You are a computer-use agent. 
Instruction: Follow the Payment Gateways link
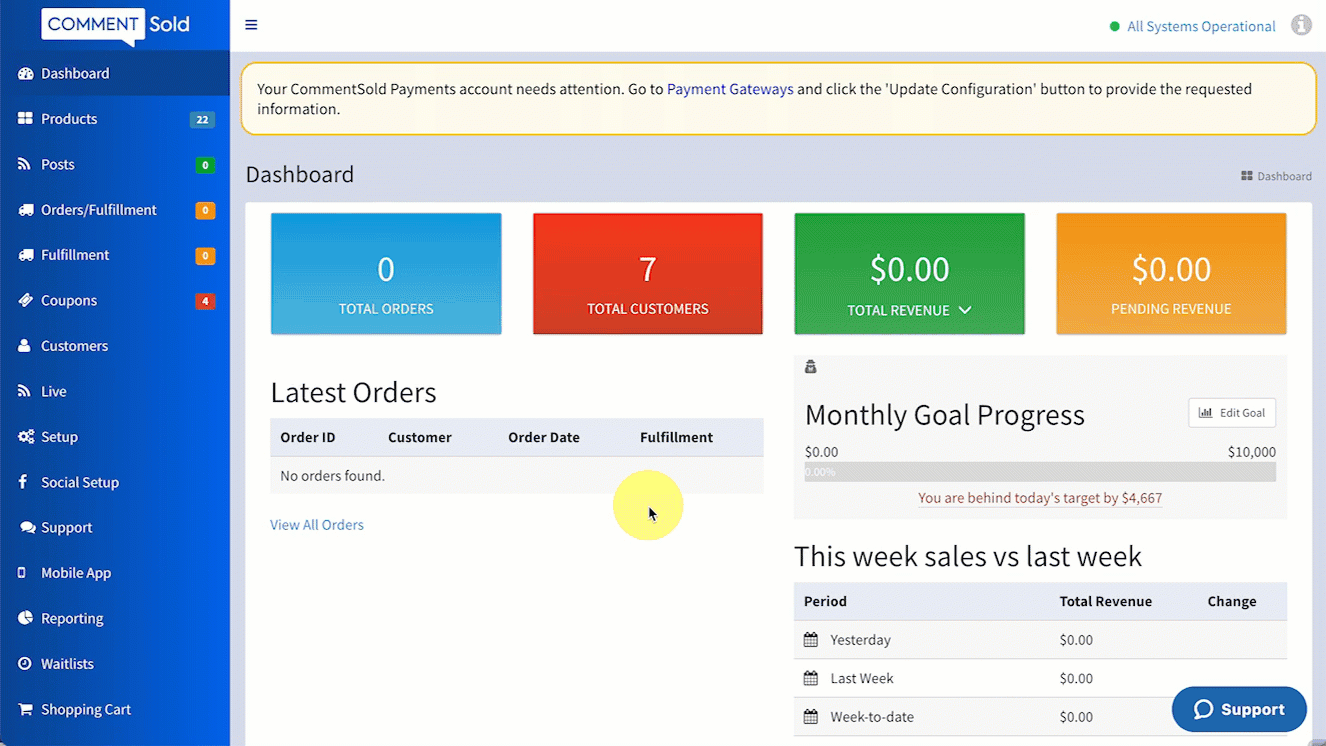pos(730,89)
